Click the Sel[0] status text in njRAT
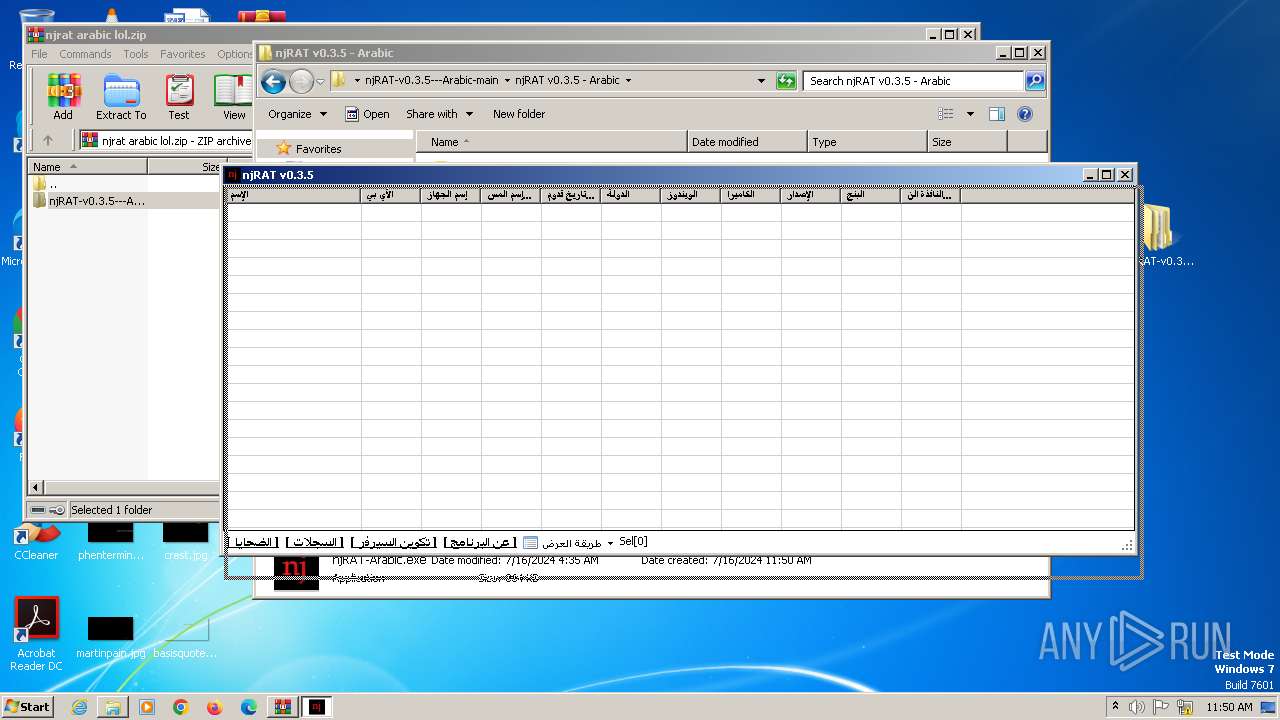The image size is (1280, 720). [x=633, y=541]
